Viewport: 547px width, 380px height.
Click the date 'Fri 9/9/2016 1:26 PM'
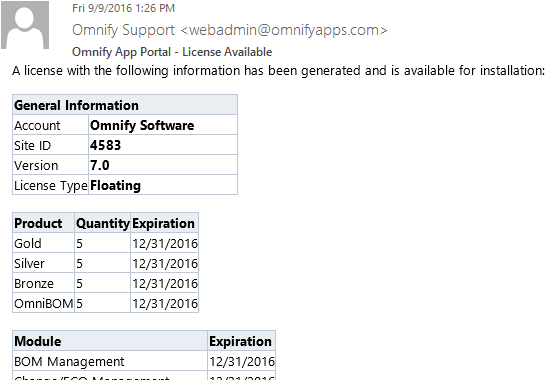coord(123,8)
